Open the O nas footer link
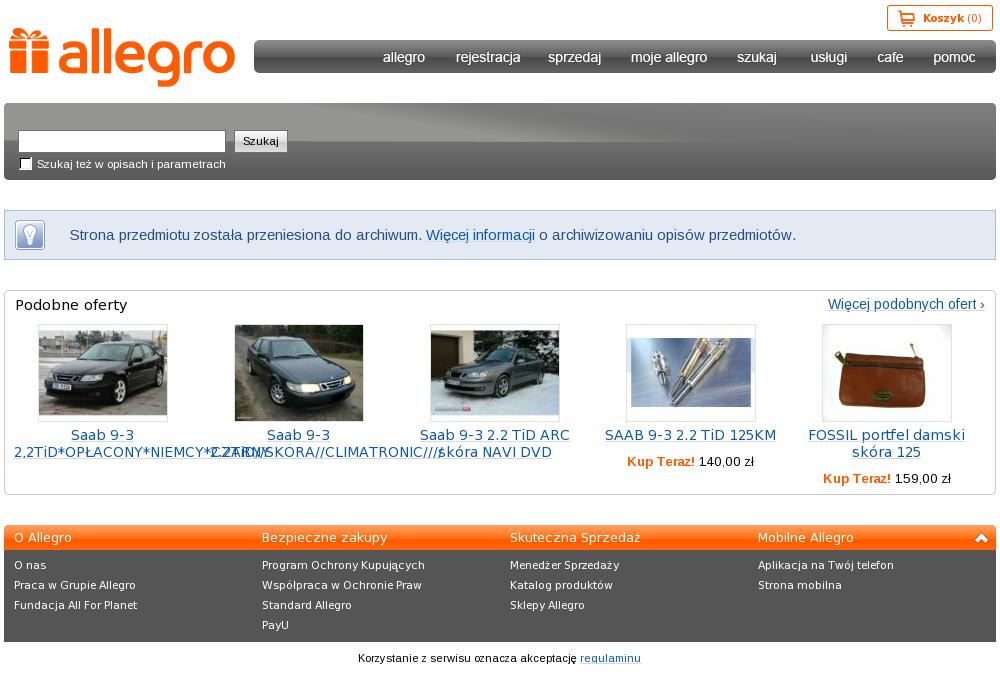 click(30, 565)
